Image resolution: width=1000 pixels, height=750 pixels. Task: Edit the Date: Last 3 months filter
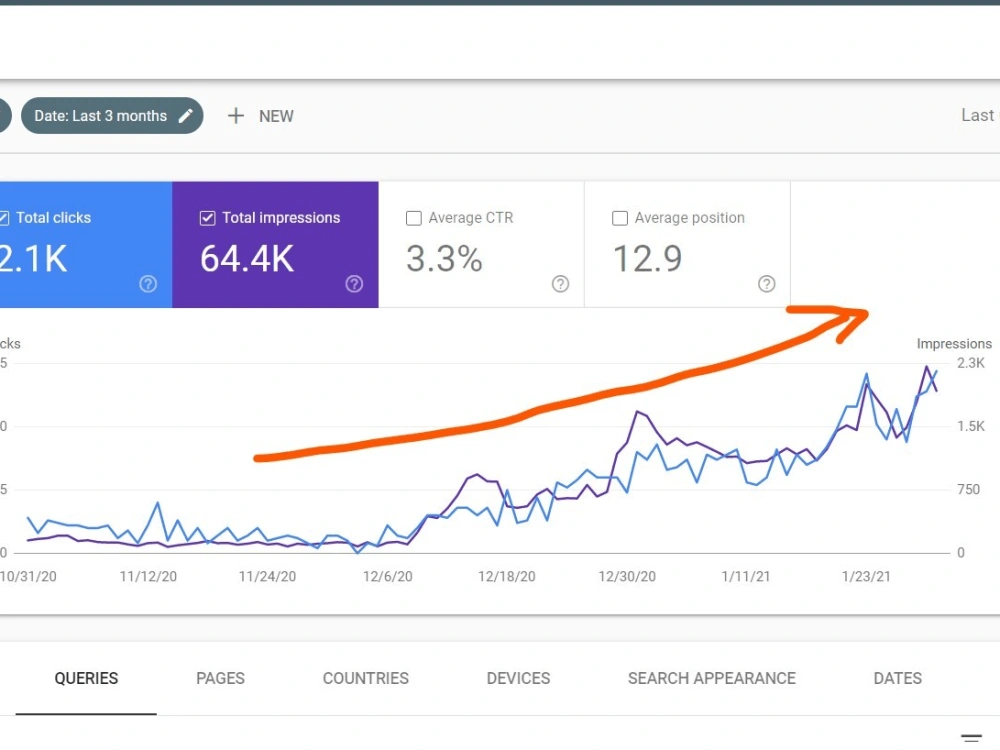coord(112,115)
